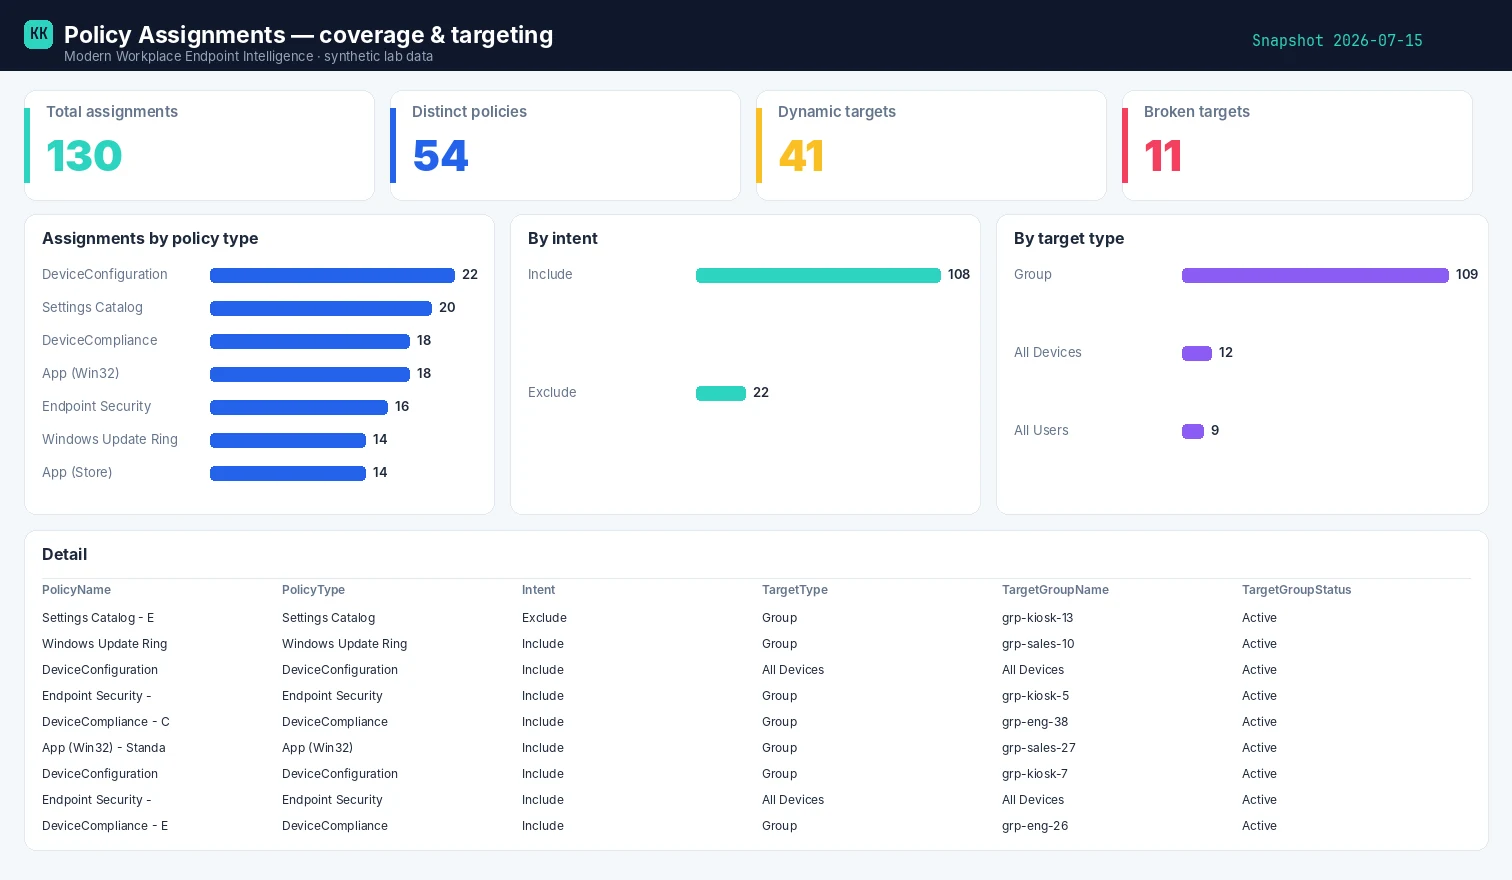Screen dimensions: 1512x880
Task: Click the DeviceConfiguration bar in policy type chart
Action: click(x=332, y=275)
